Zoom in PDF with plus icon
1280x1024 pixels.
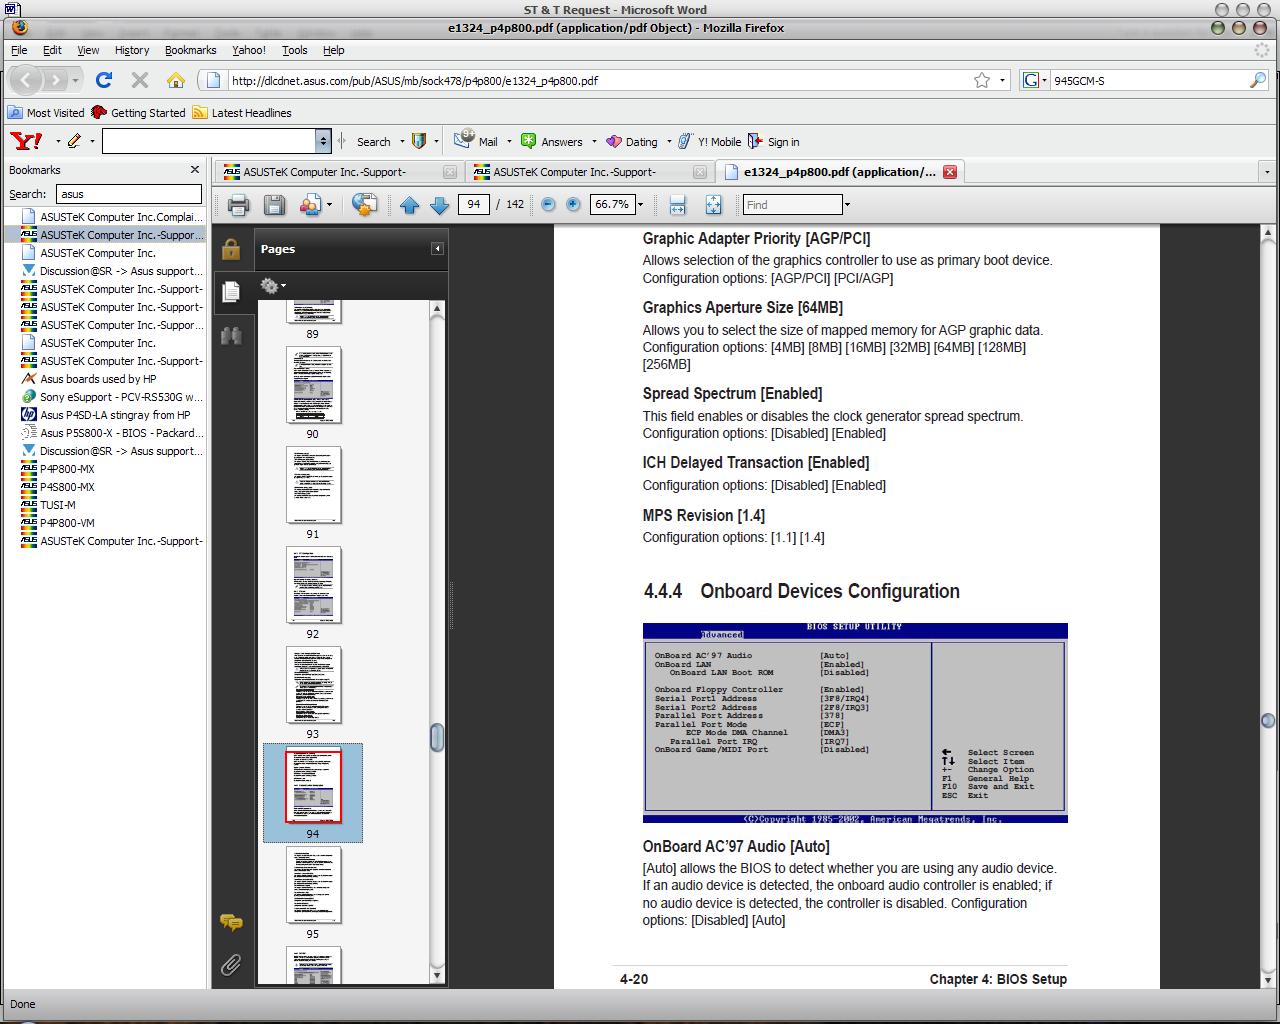coord(573,204)
